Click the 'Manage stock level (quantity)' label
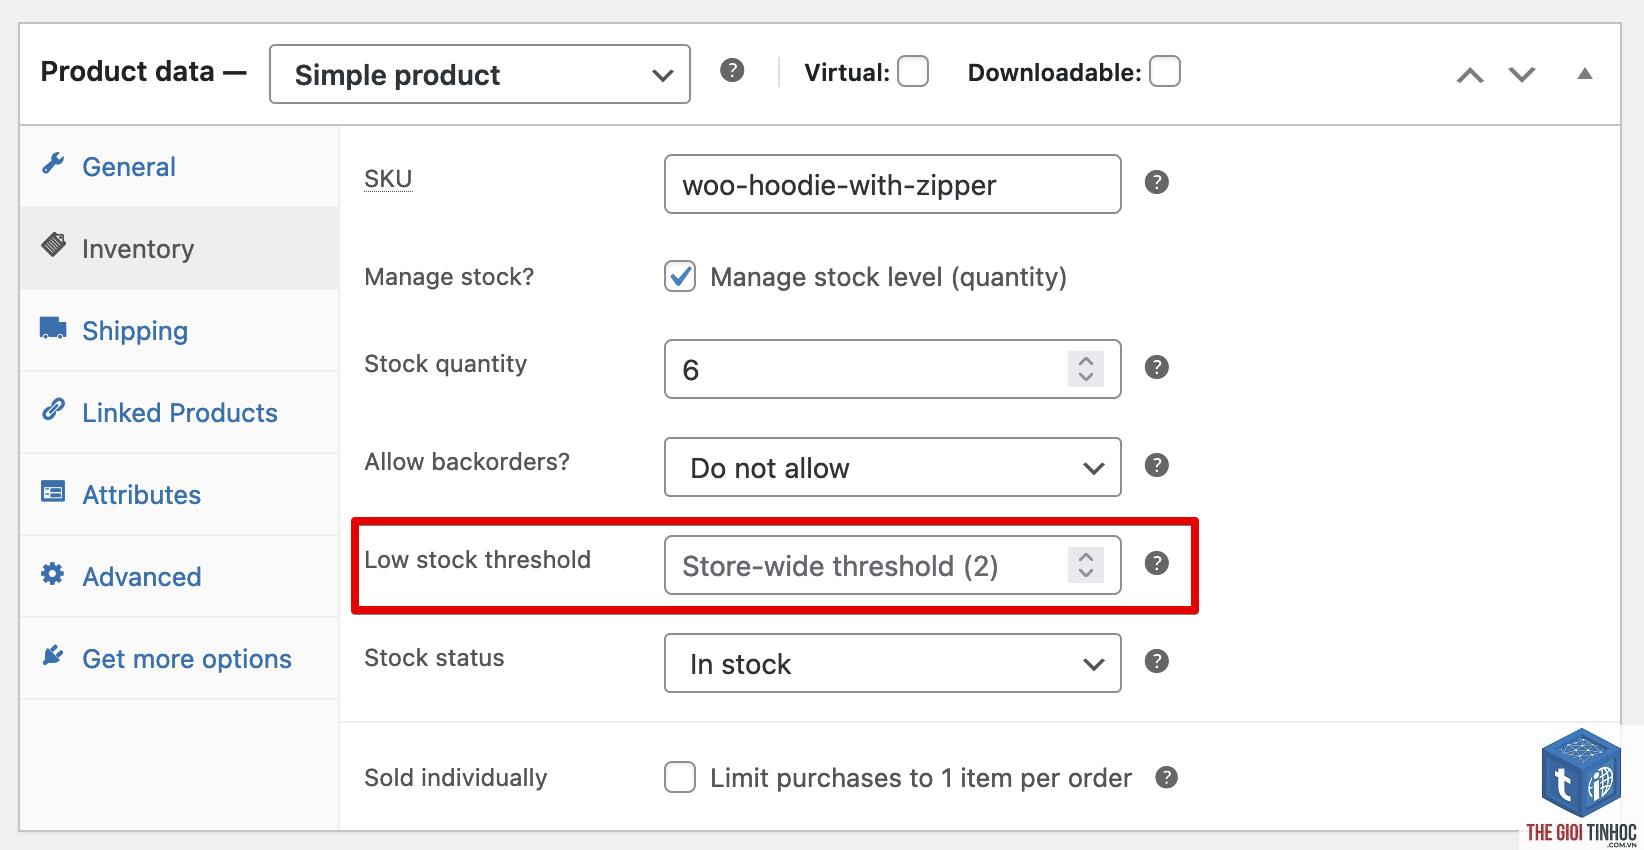This screenshot has height=850, width=1644. 888,277
